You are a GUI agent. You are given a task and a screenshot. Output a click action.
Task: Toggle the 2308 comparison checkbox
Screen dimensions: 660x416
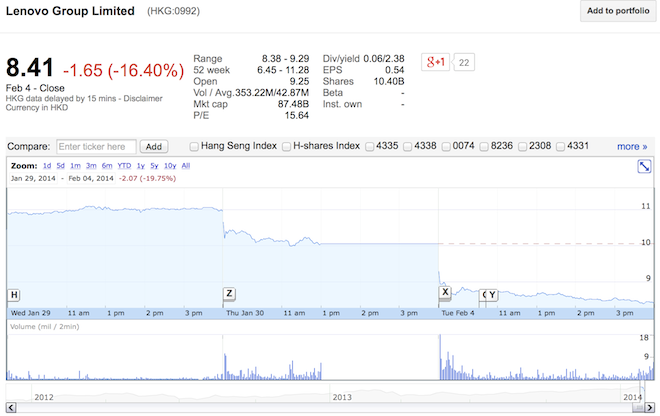[522, 147]
